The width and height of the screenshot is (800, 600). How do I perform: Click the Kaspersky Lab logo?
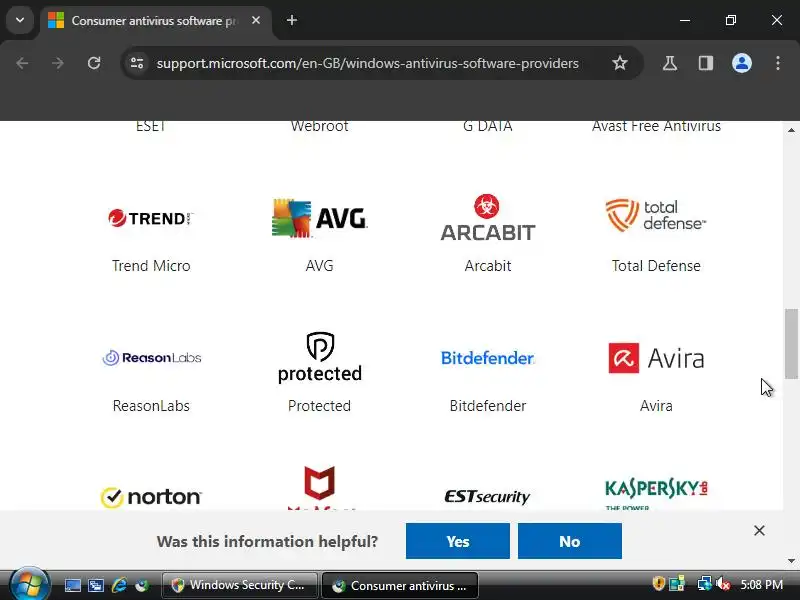coord(656,493)
